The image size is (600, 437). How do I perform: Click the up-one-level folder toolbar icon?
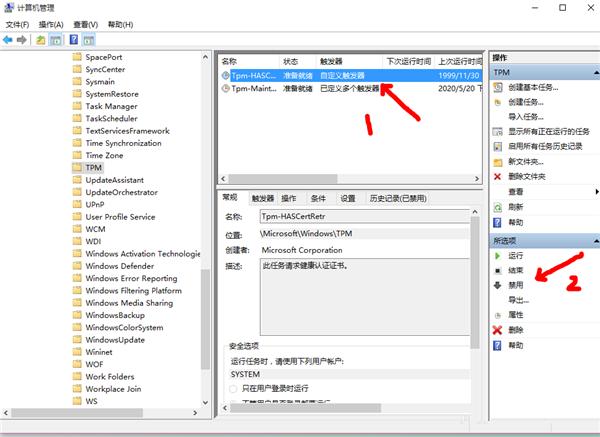pyautogui.click(x=41, y=39)
